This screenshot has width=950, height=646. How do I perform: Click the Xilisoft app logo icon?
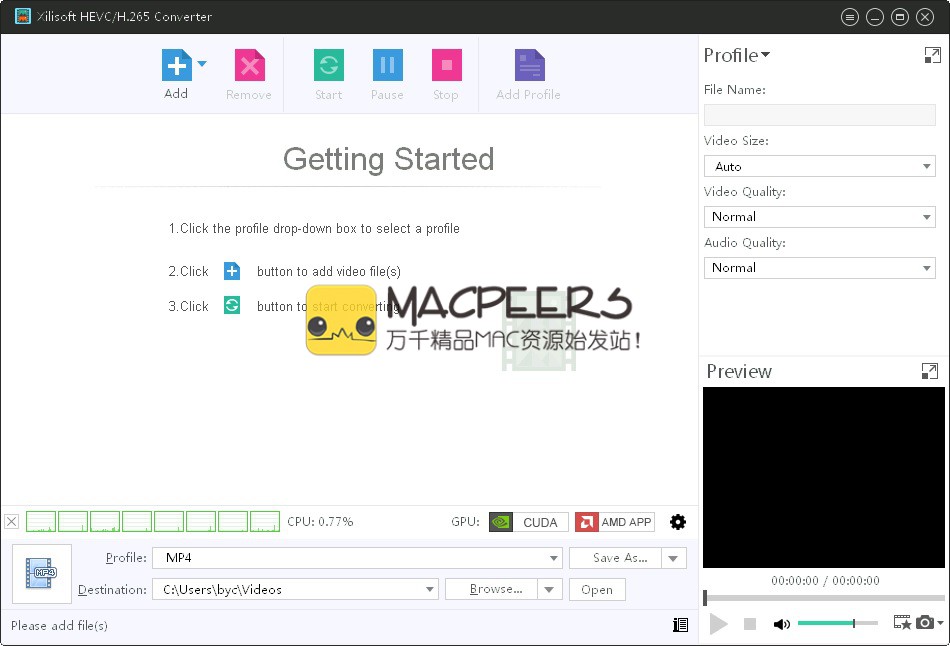[22, 16]
